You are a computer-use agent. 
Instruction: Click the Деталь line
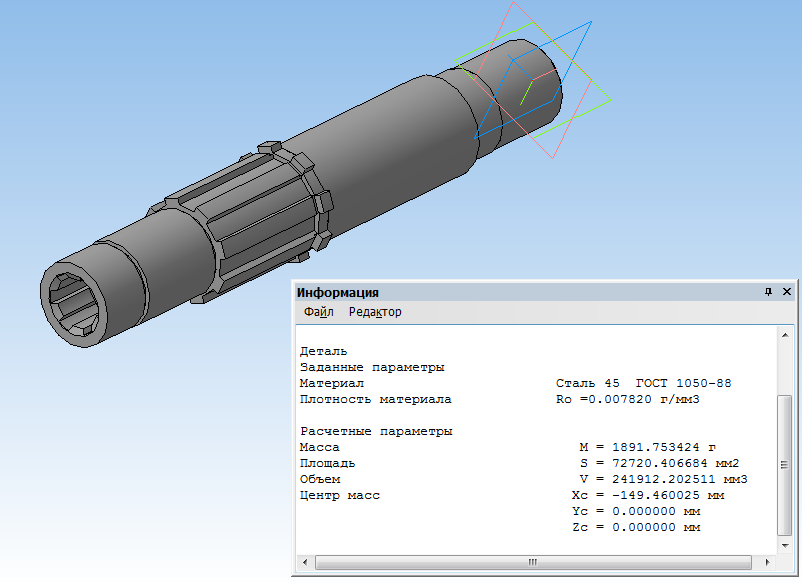(323, 351)
